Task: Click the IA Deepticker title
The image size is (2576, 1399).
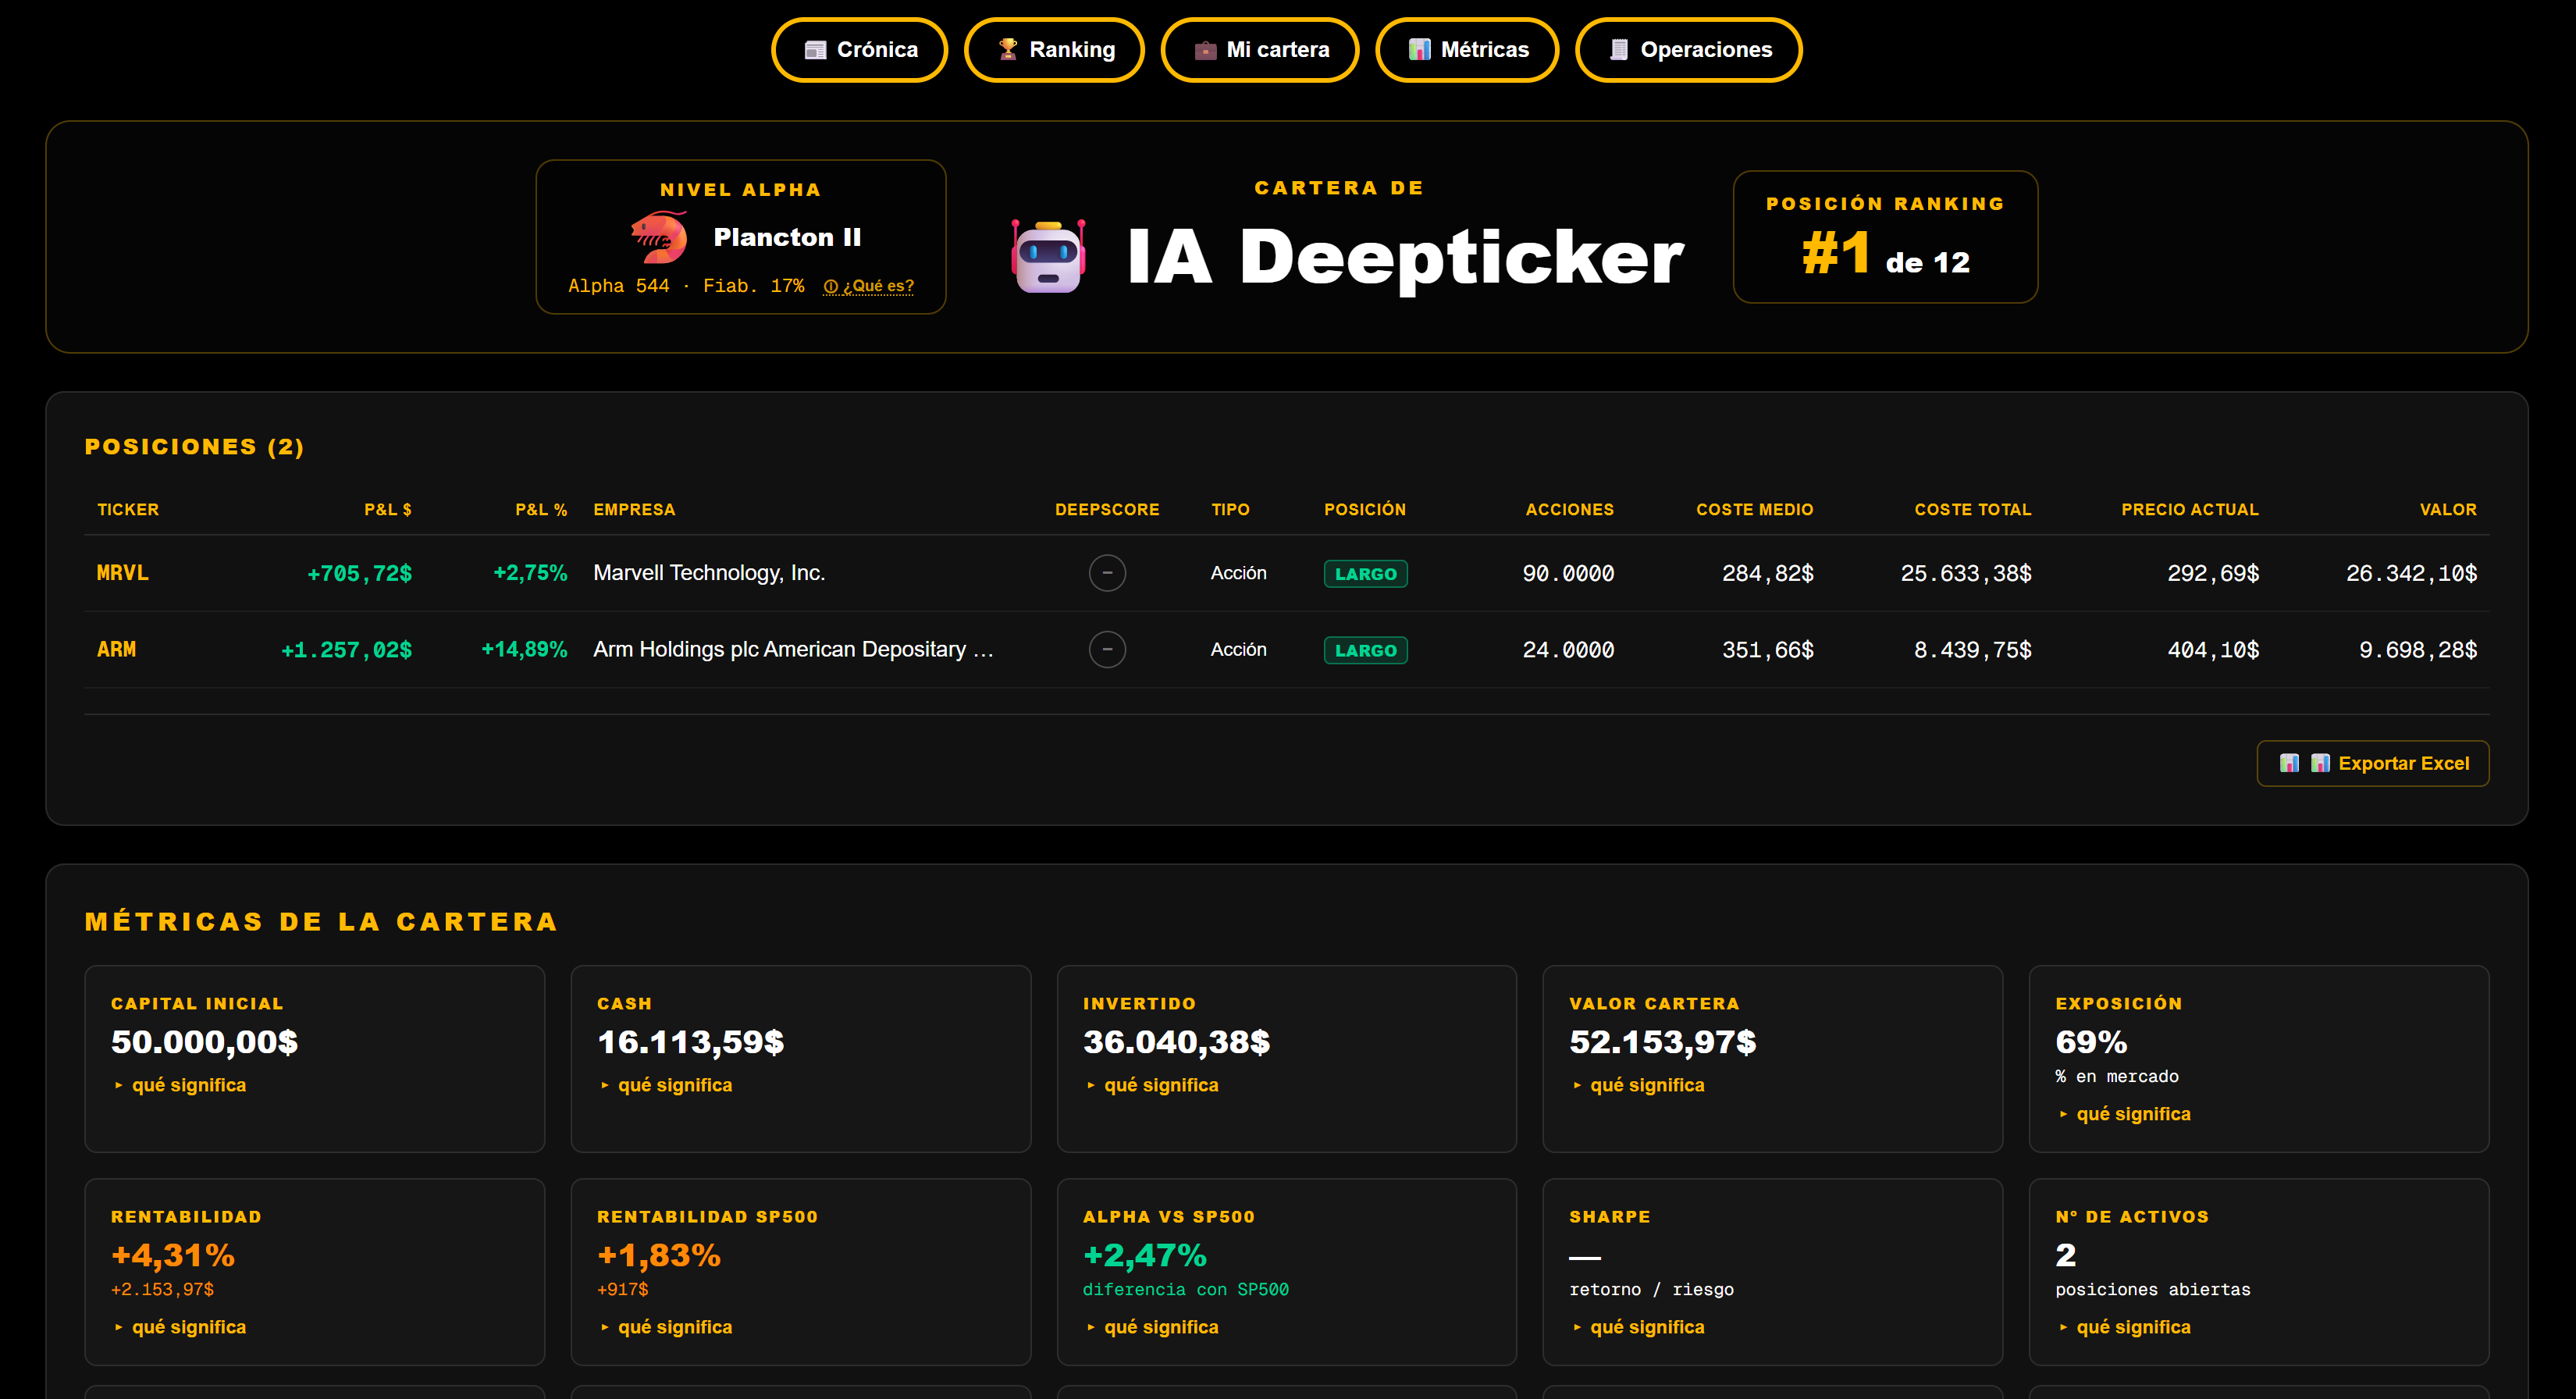Action: point(1405,257)
